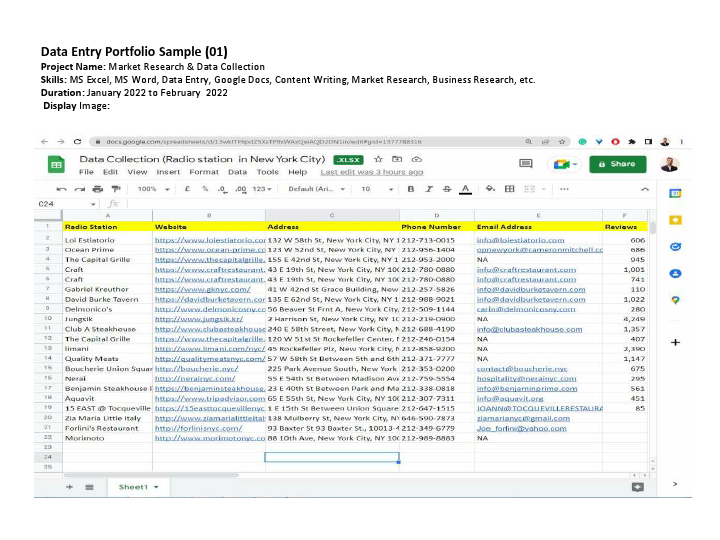Open the Sheet1 tab menu arrow
The image size is (720, 540).
(156, 487)
